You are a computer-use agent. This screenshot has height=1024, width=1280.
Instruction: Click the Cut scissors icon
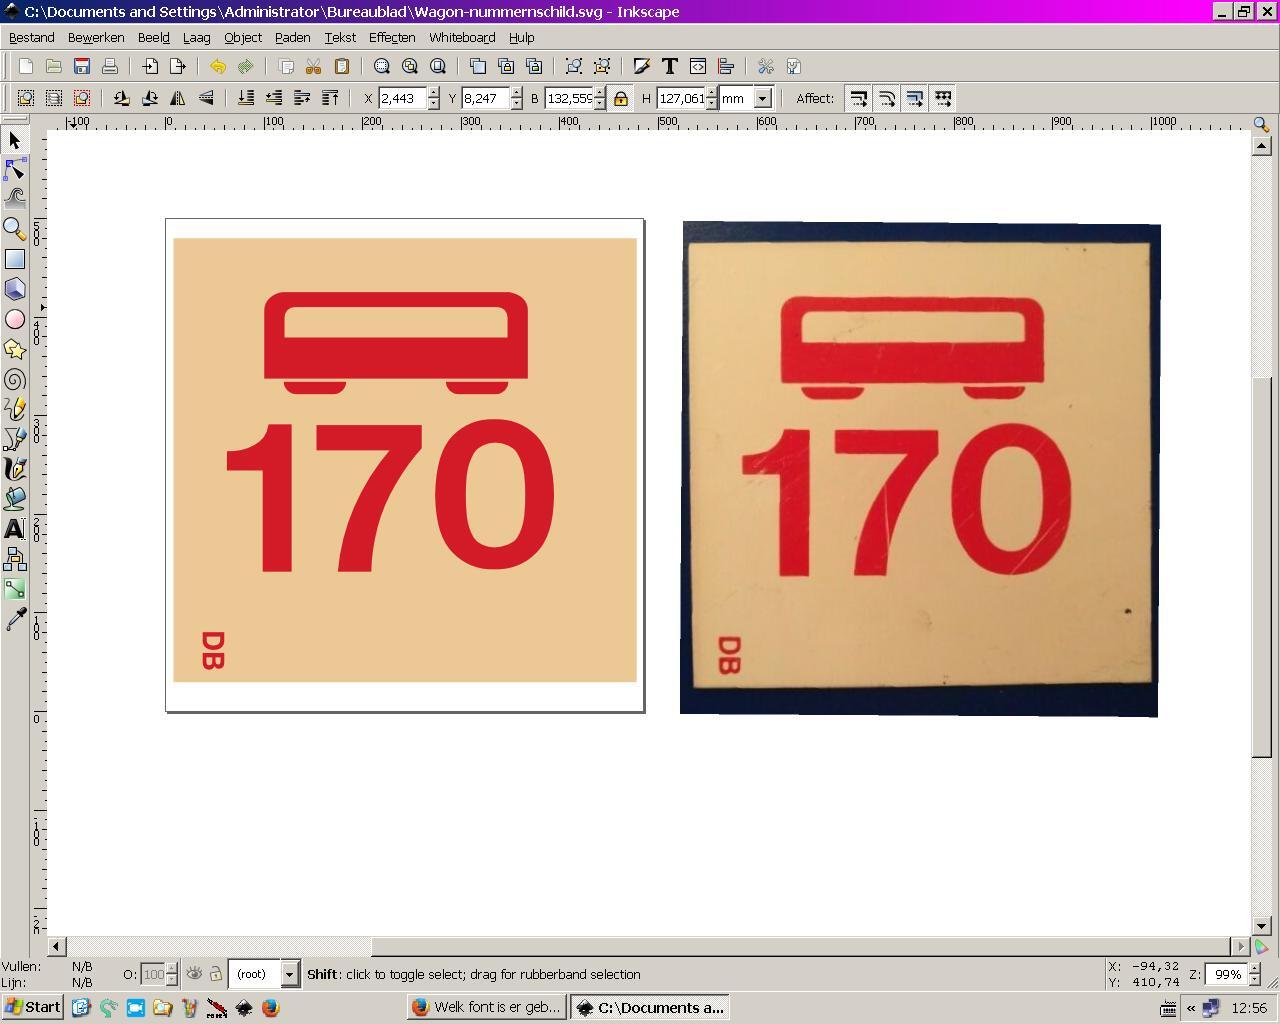(x=314, y=66)
